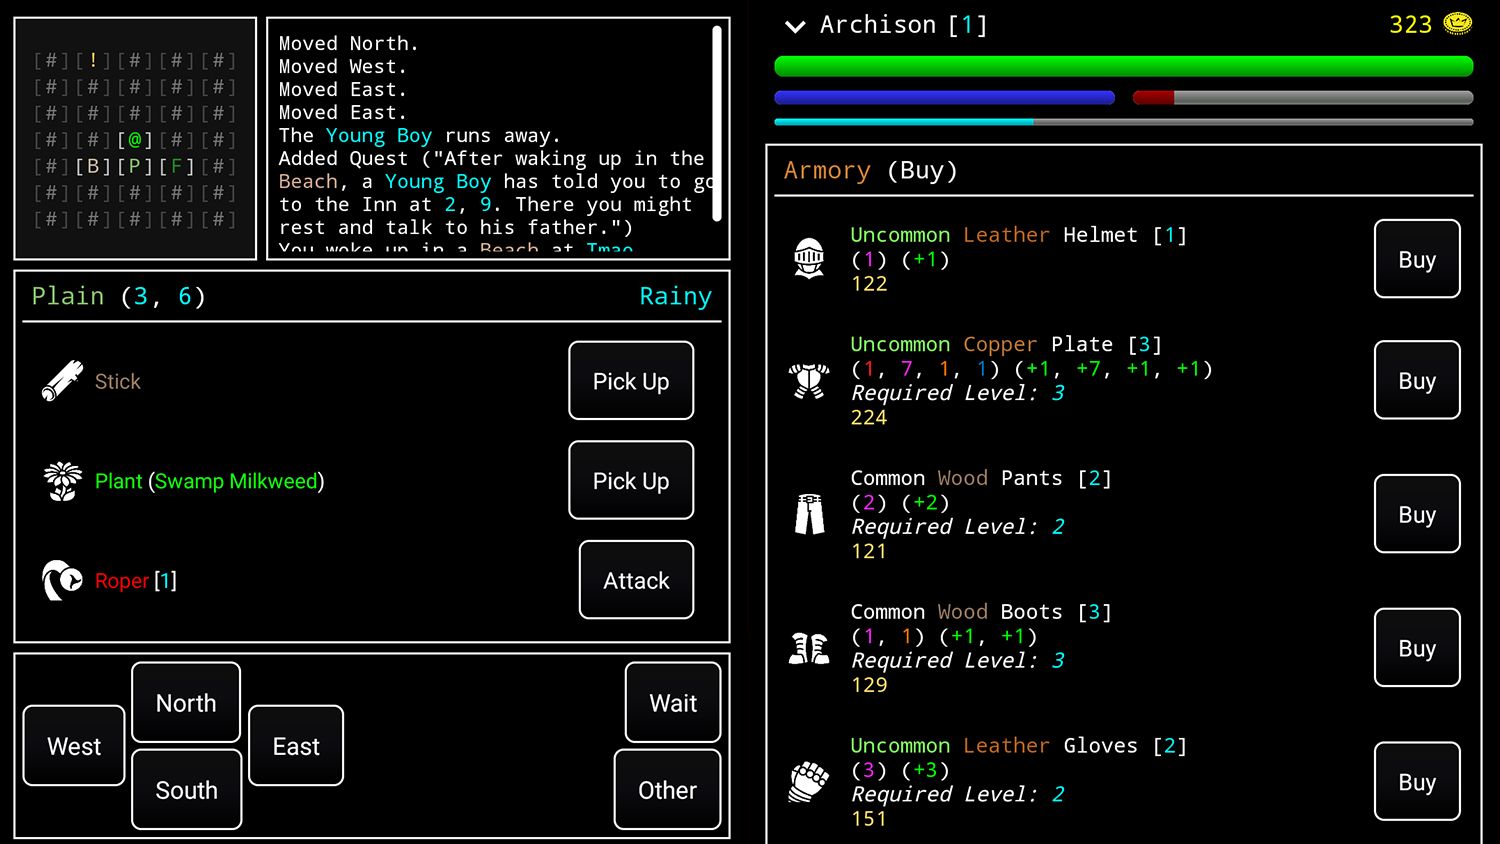
Task: Move North using the navigation pad
Action: pos(186,702)
